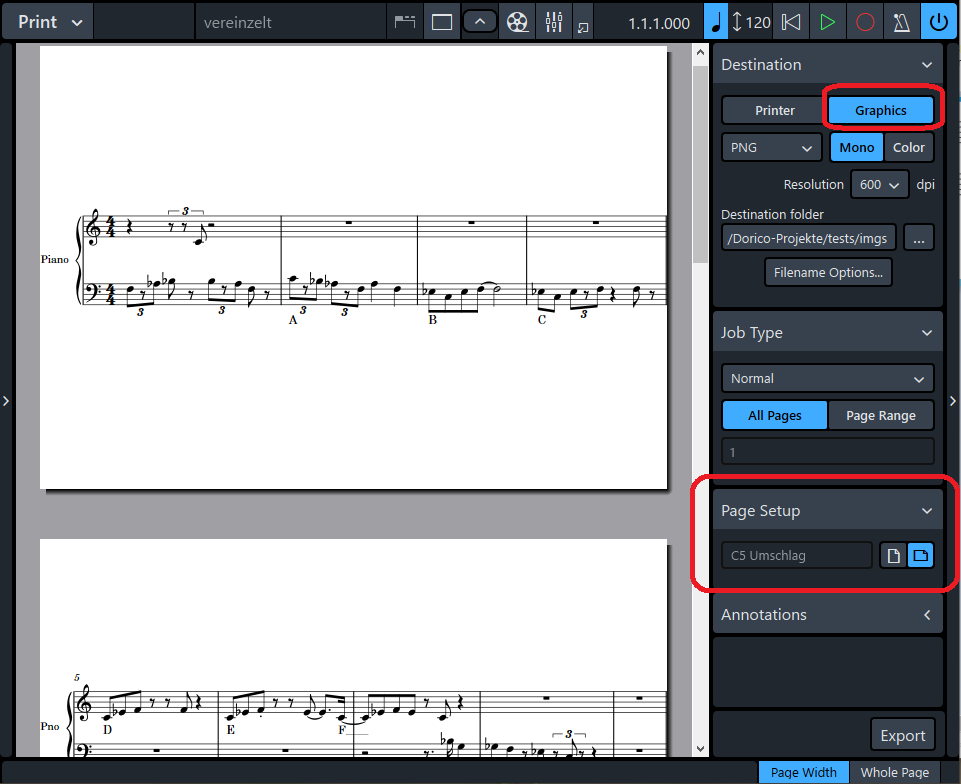Set preview zoom to Page Width
The image size is (961, 784).
click(x=803, y=772)
